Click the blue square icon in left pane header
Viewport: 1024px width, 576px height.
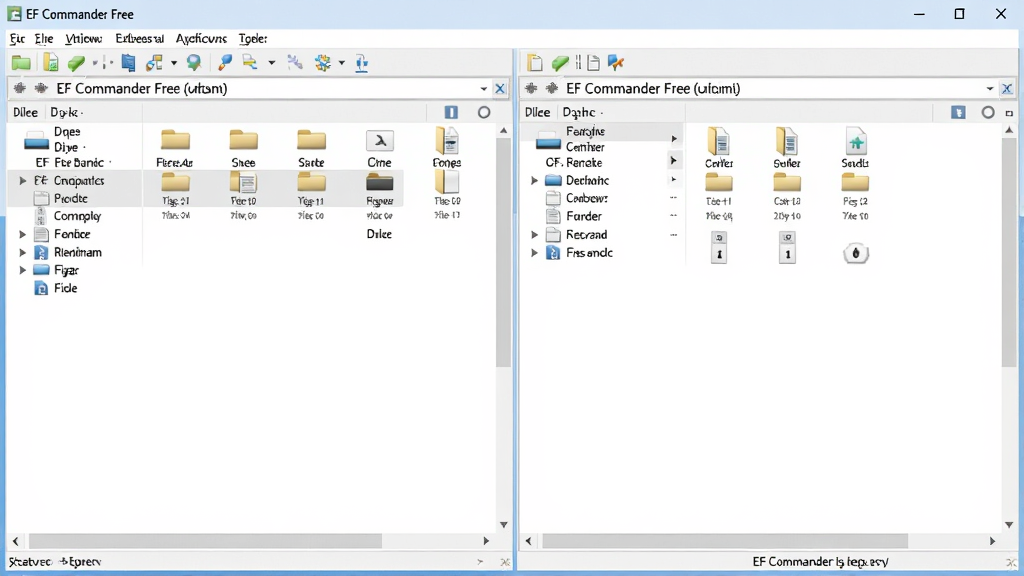pos(451,112)
